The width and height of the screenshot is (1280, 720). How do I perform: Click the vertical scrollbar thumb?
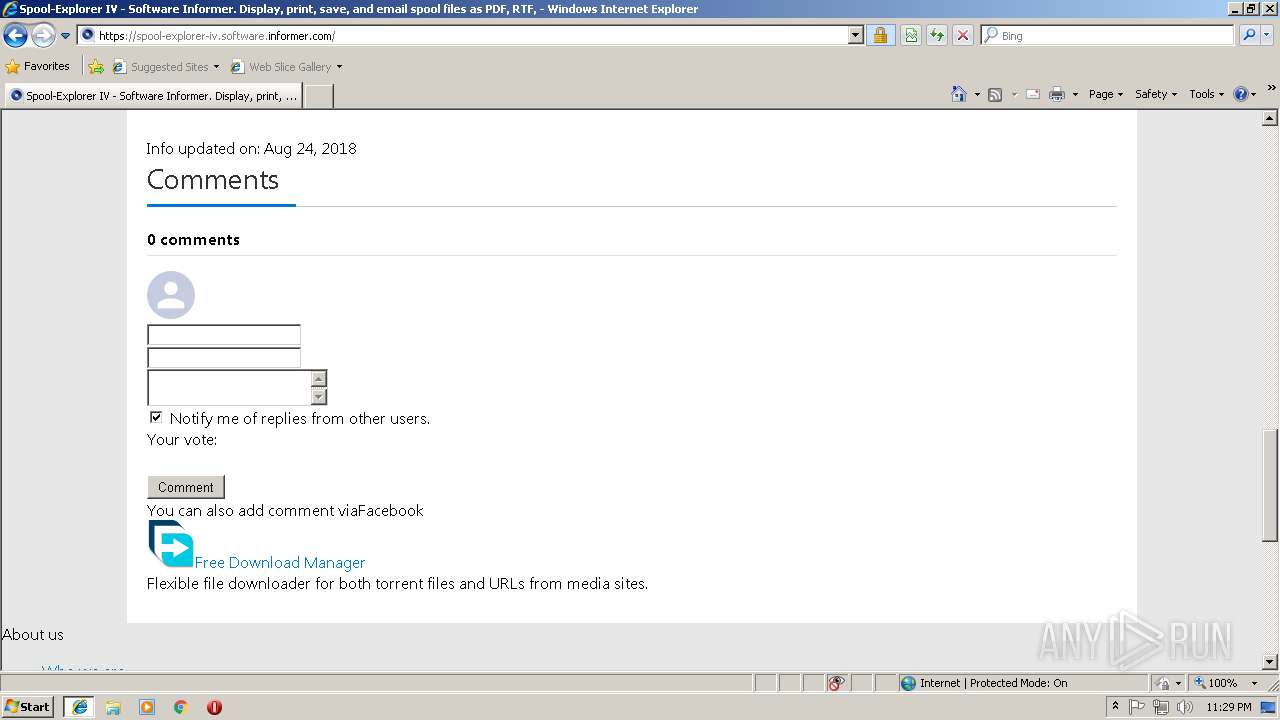pyautogui.click(x=1270, y=485)
